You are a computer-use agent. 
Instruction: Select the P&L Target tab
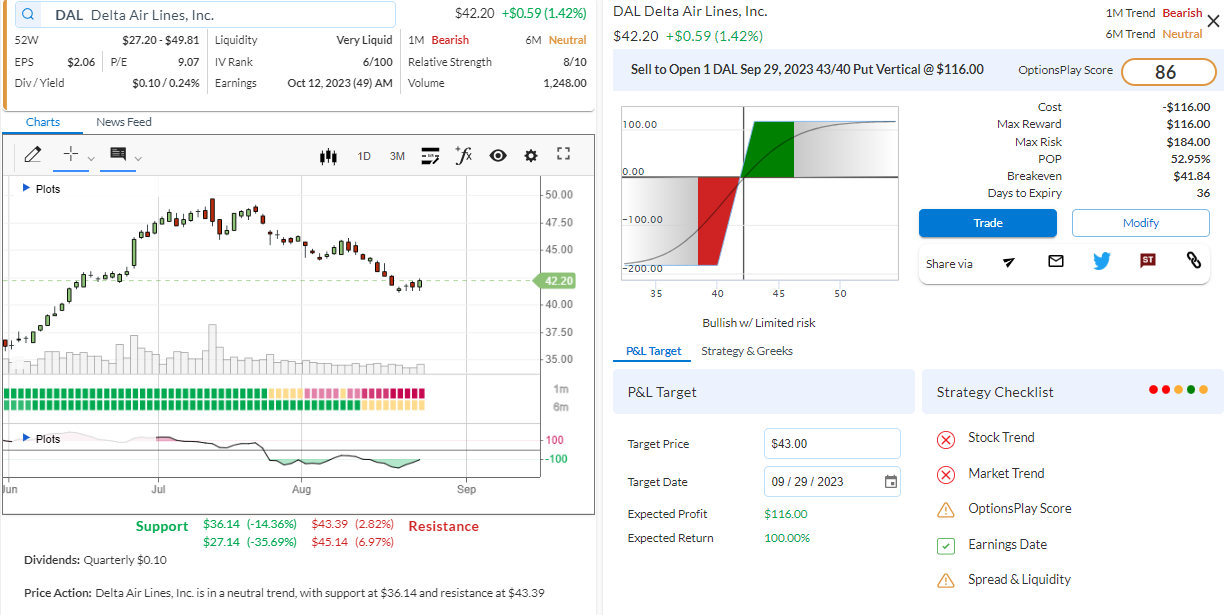pyautogui.click(x=653, y=351)
